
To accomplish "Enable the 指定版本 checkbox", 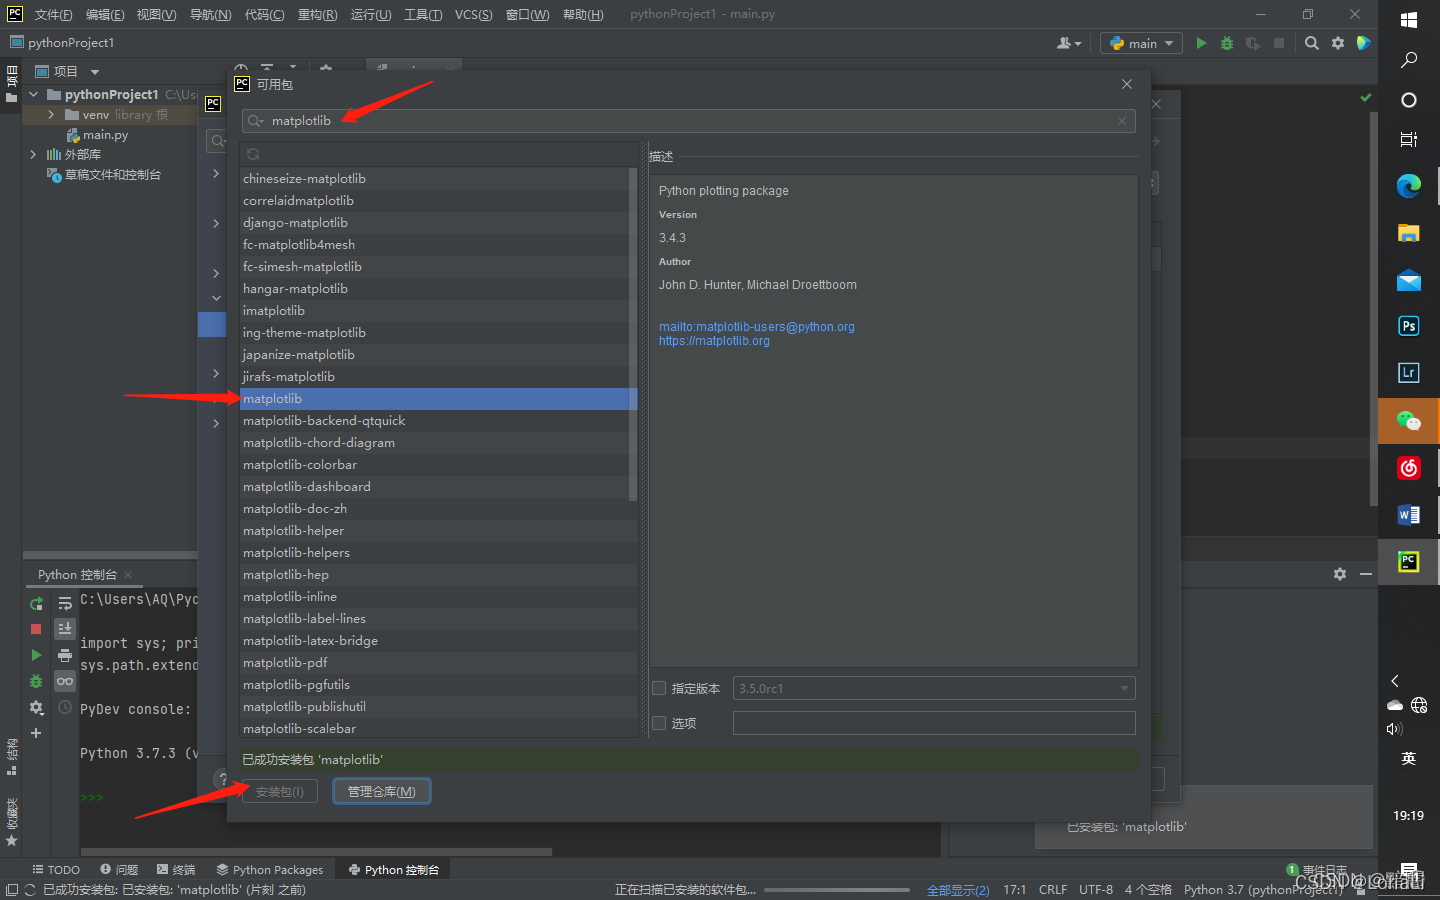I will click(x=659, y=688).
